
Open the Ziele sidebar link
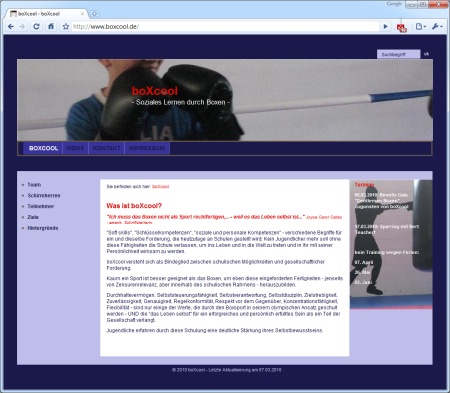point(33,217)
